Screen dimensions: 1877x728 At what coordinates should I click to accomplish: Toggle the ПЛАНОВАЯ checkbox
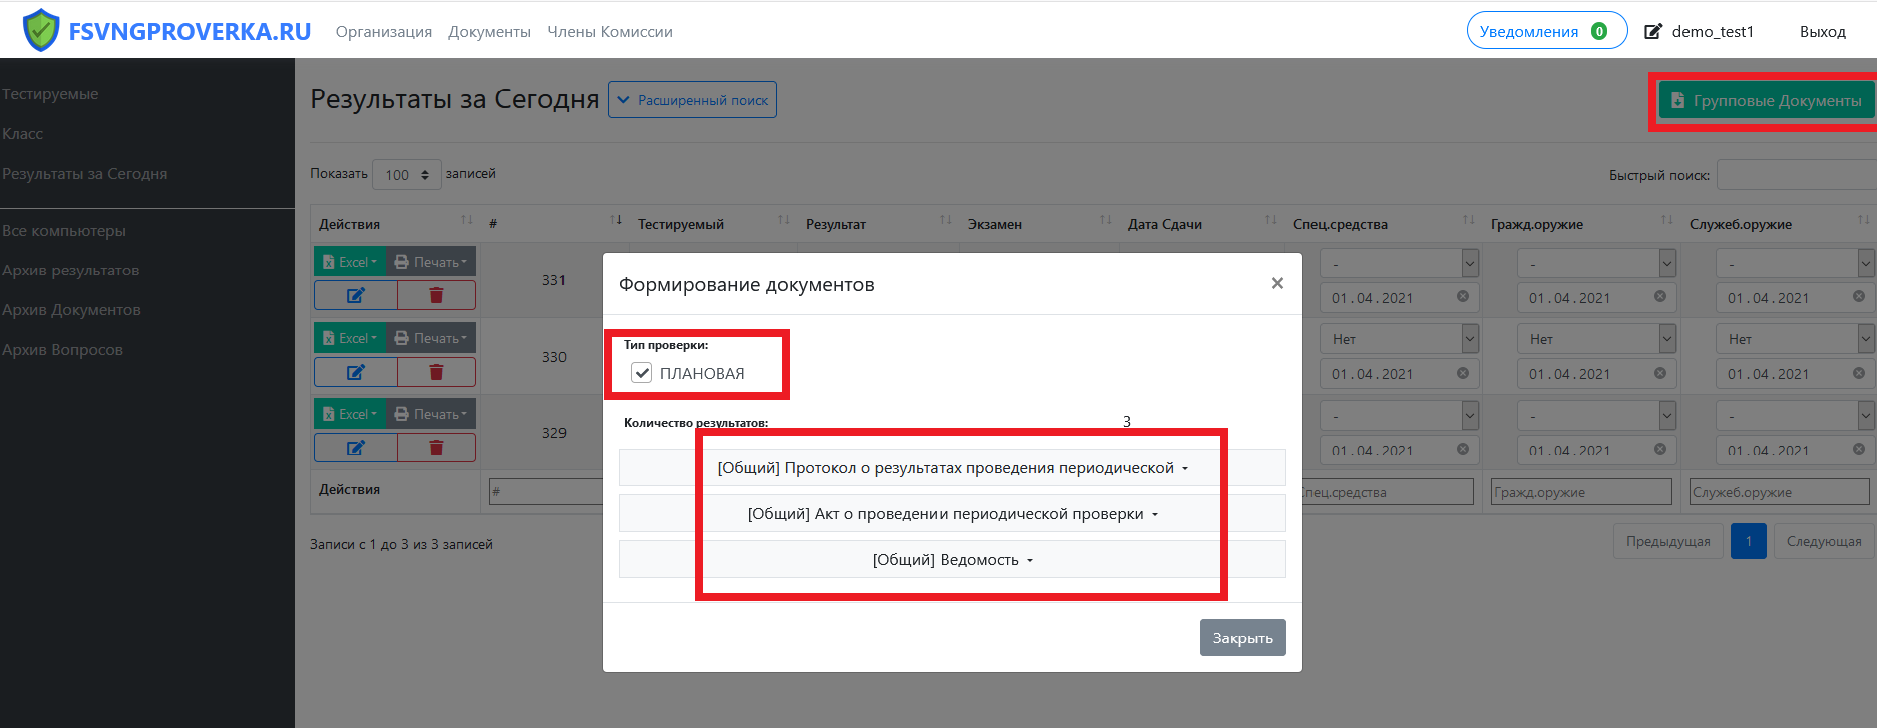tap(642, 373)
